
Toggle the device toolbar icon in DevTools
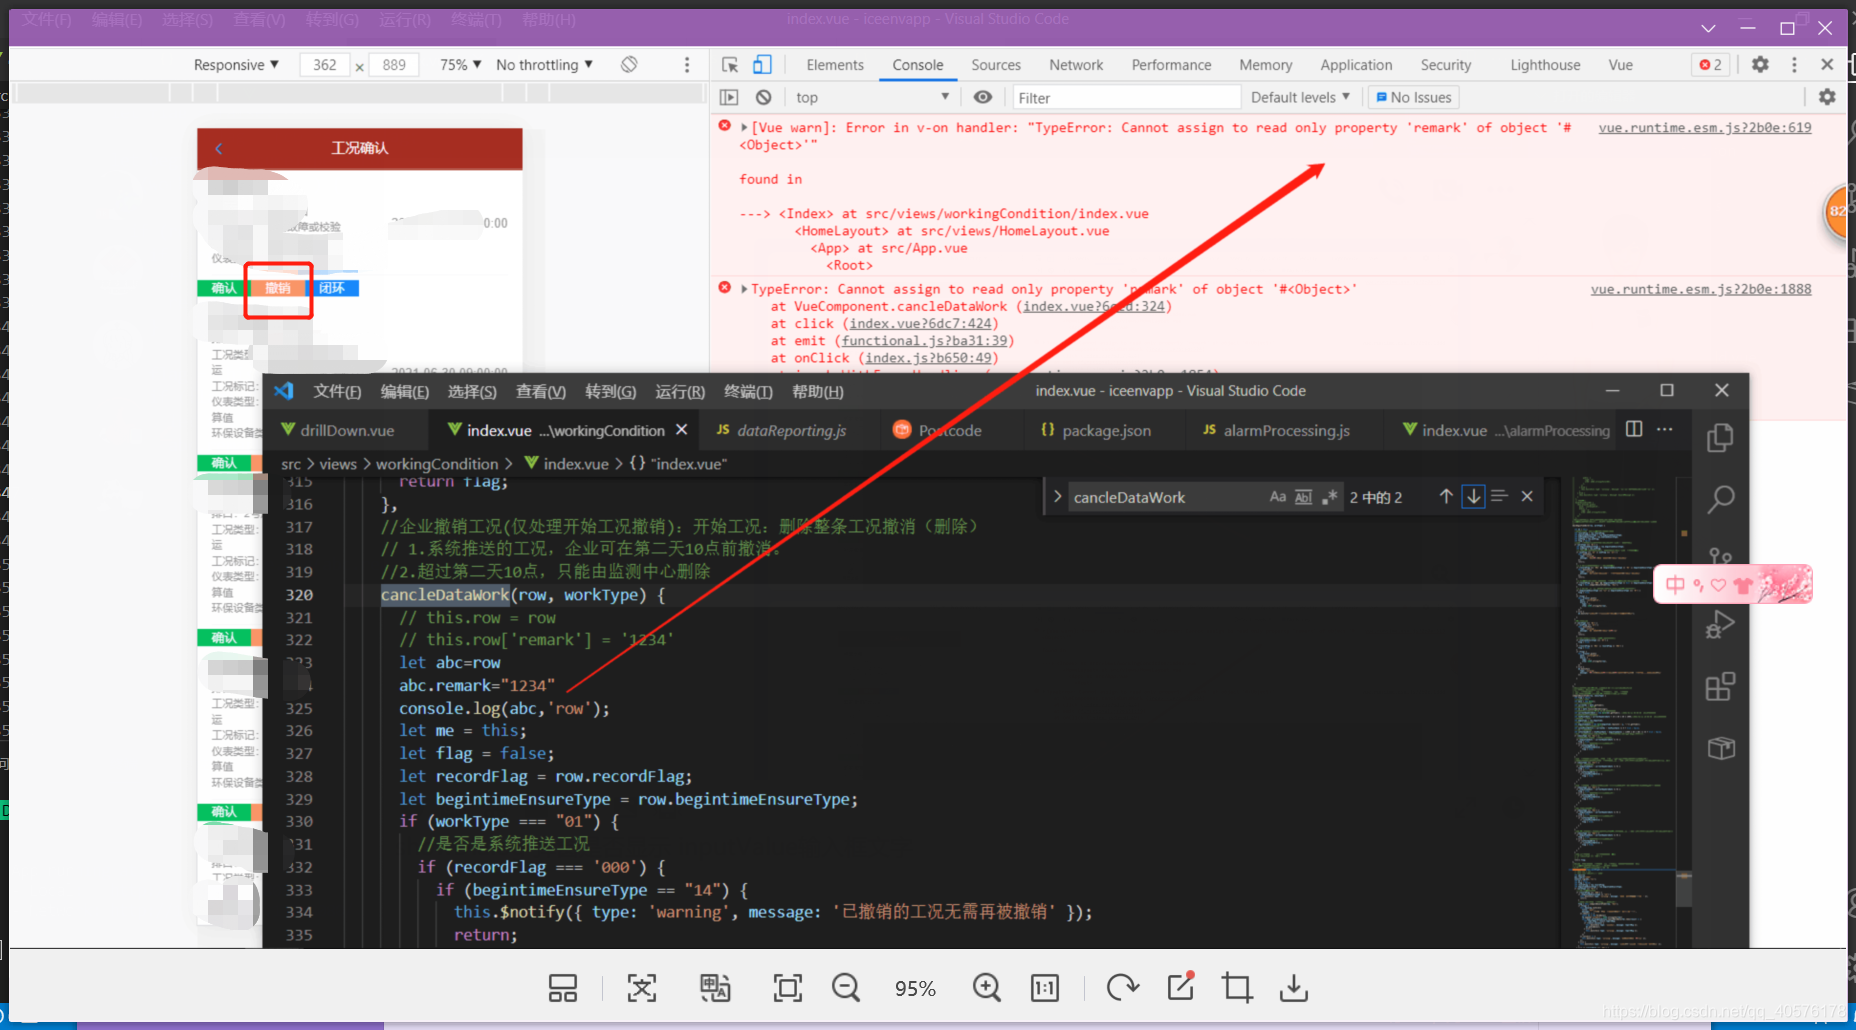762,65
